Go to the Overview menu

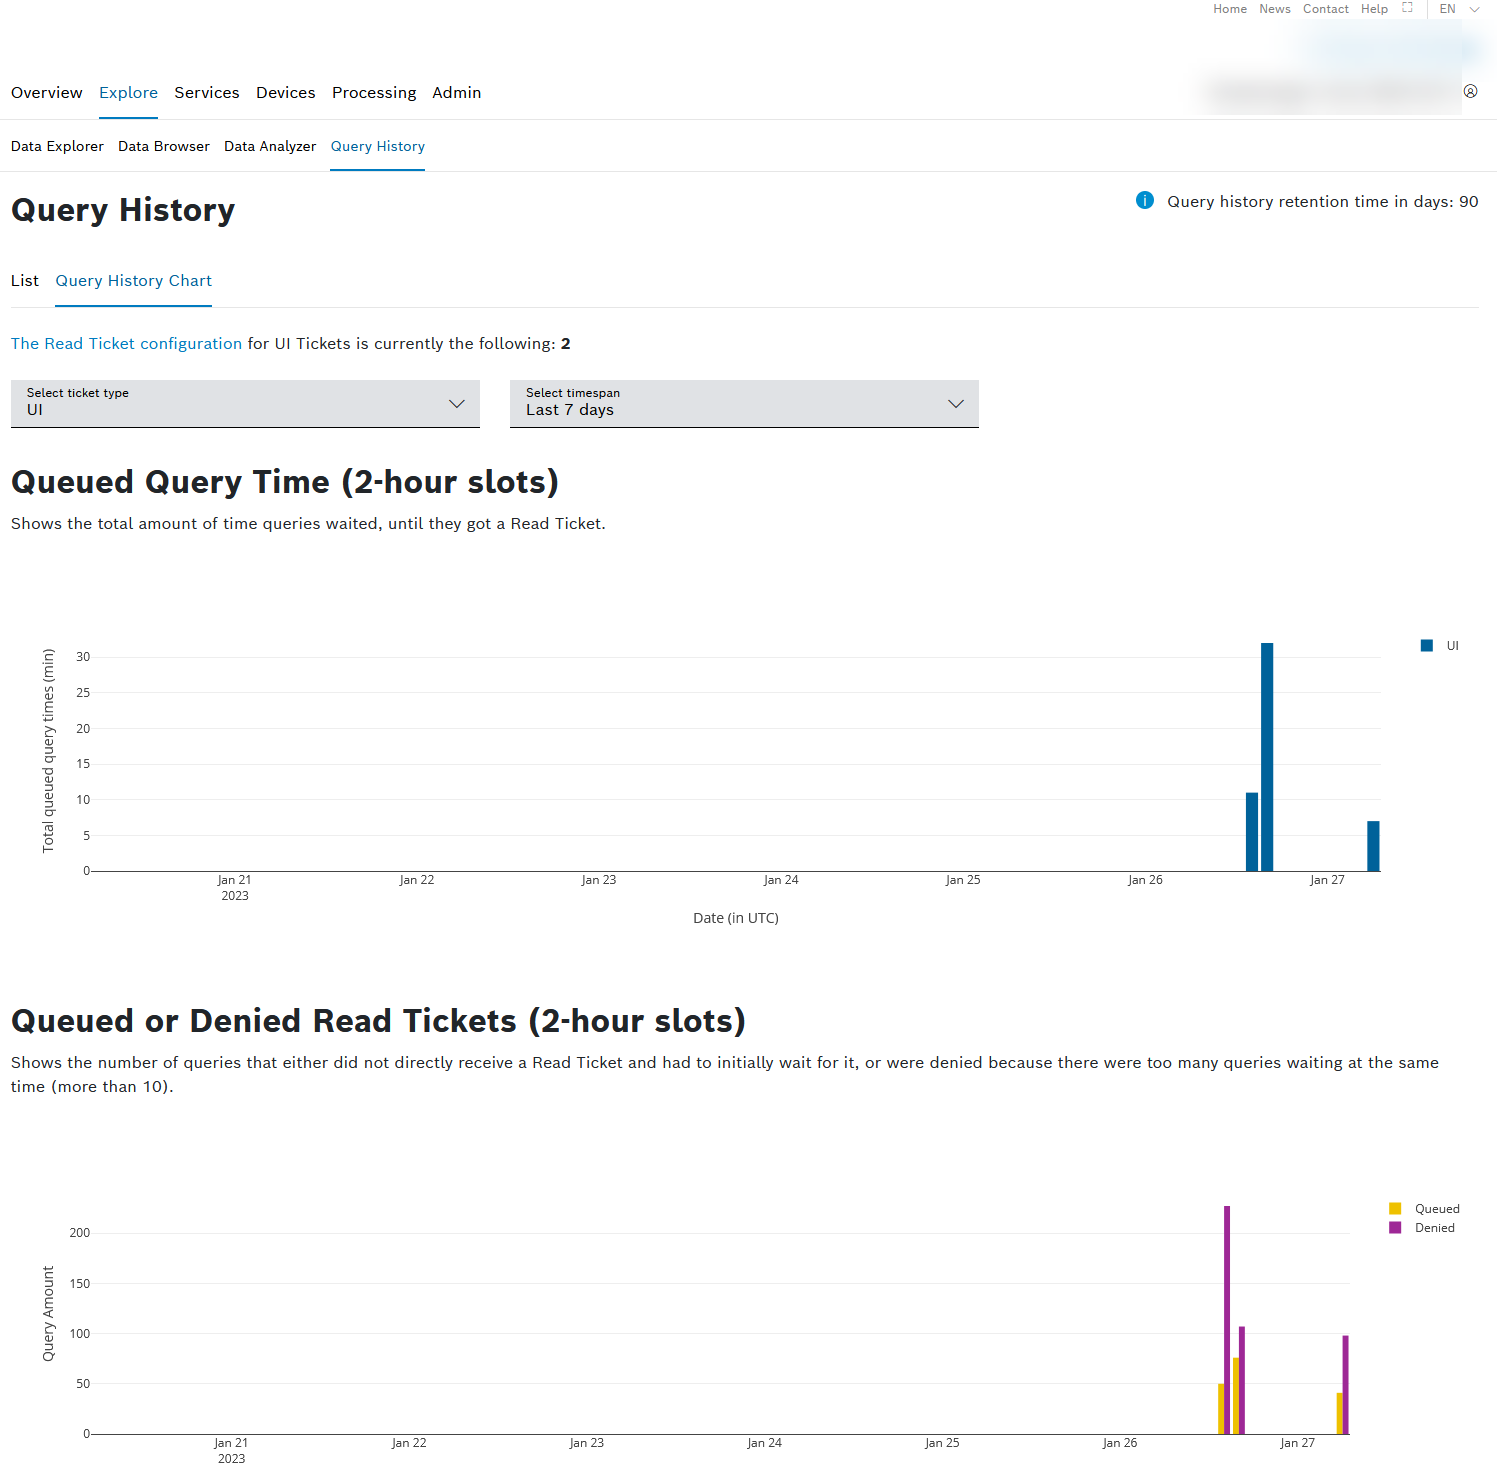click(47, 93)
